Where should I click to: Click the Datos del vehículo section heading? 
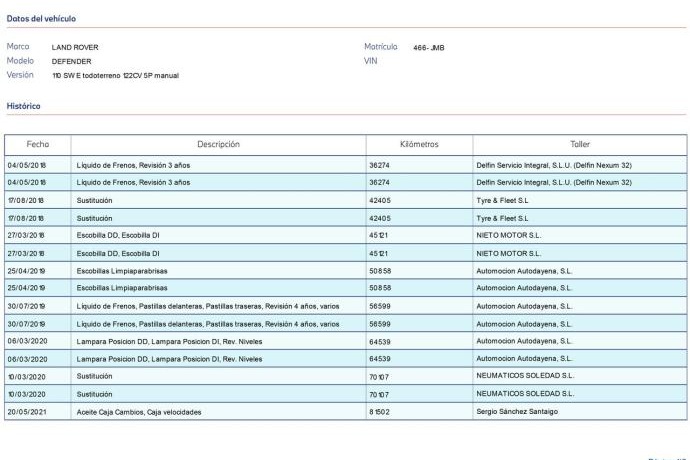(41, 18)
